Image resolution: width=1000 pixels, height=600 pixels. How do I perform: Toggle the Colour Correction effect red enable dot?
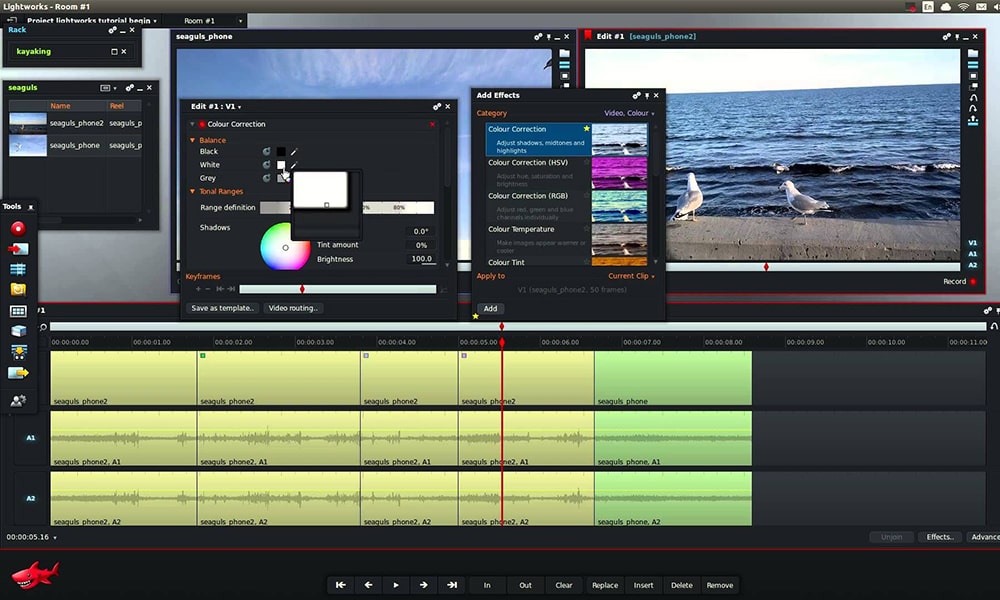point(202,124)
